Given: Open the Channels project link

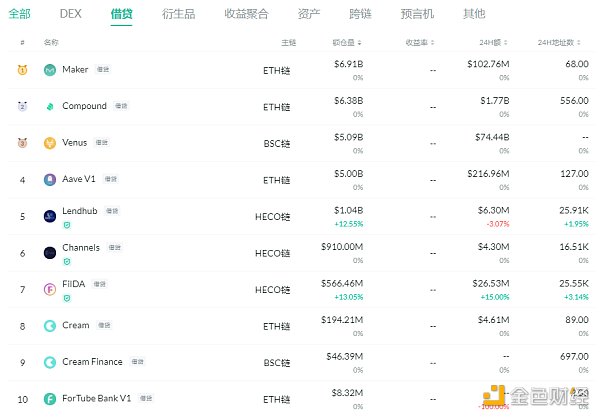Looking at the screenshot, I should pos(81,248).
